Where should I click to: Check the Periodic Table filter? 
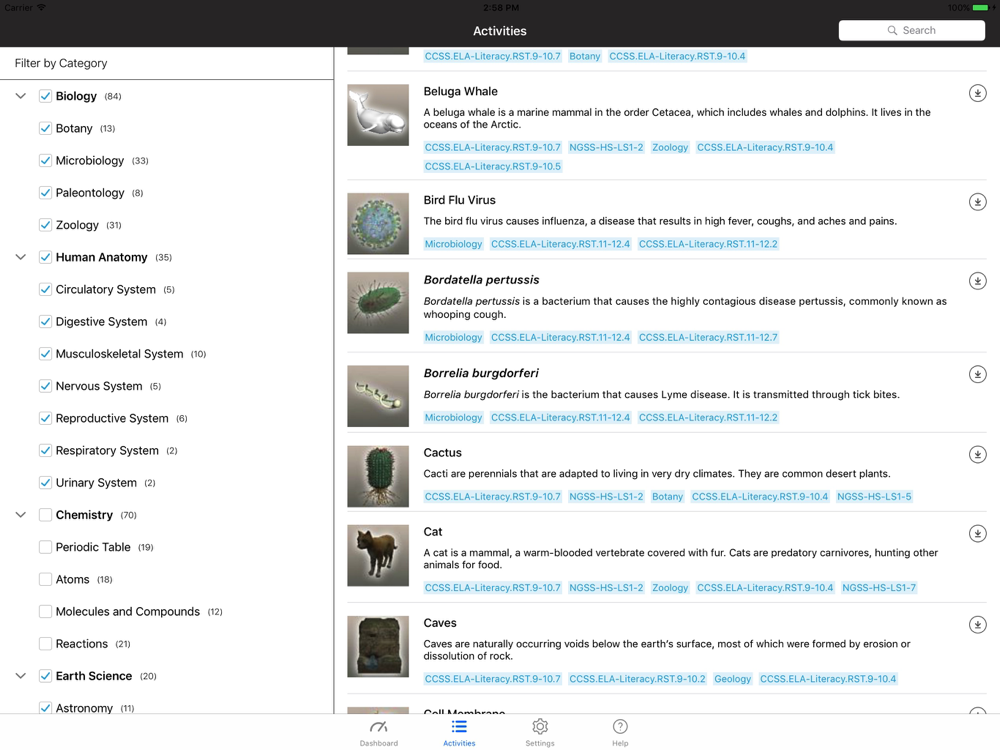[x=45, y=547]
